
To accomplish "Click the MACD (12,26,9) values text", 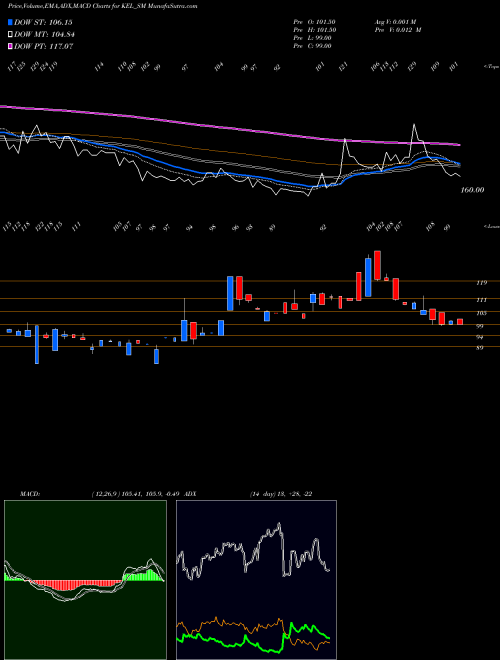I will (138, 494).
